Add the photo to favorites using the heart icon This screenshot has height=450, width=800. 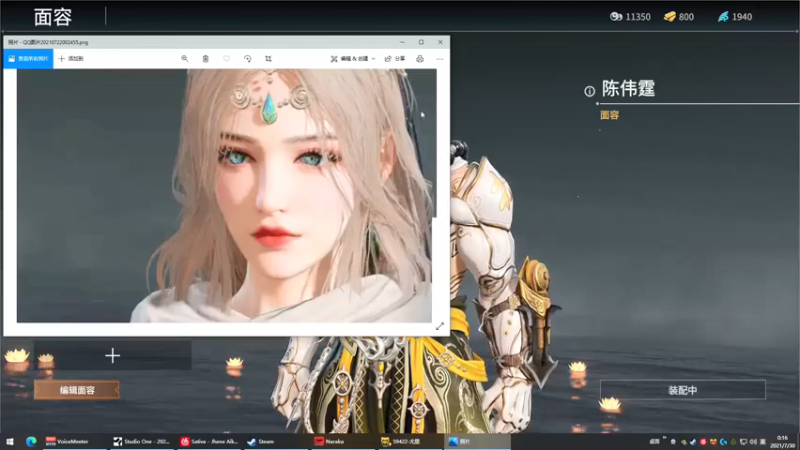point(227,59)
